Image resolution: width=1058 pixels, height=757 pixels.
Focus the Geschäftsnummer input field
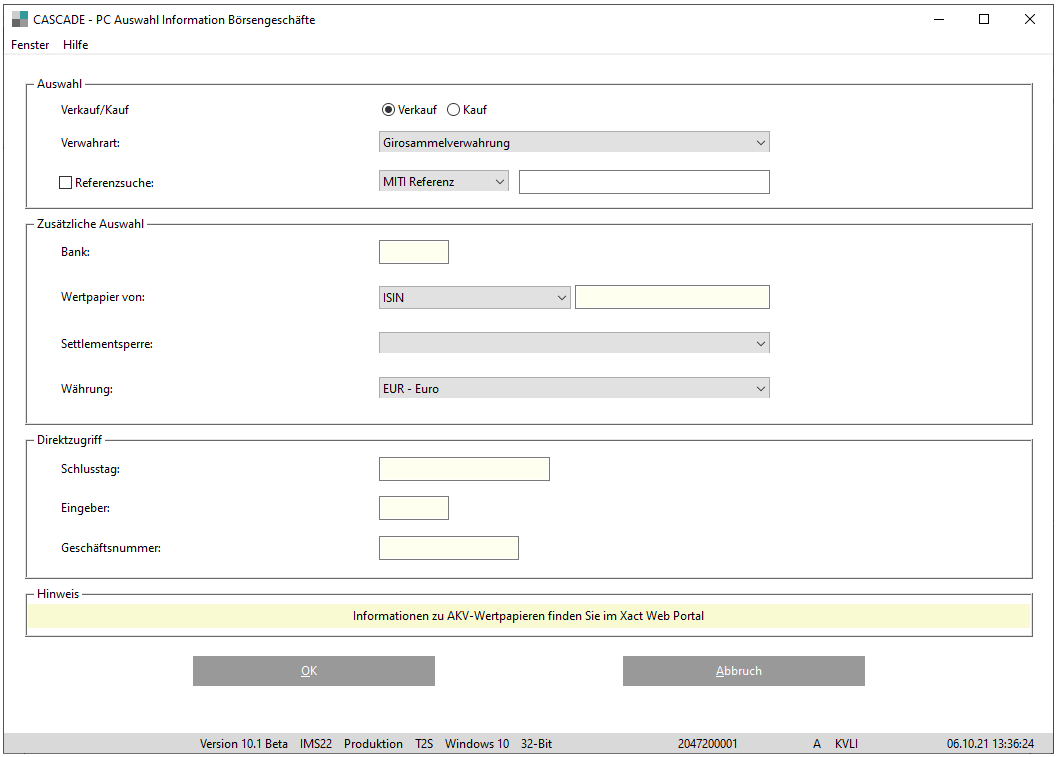point(448,548)
